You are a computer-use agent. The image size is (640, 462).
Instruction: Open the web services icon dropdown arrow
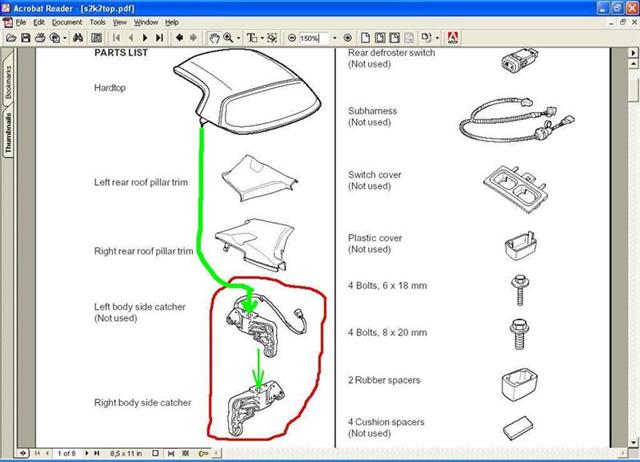65,38
